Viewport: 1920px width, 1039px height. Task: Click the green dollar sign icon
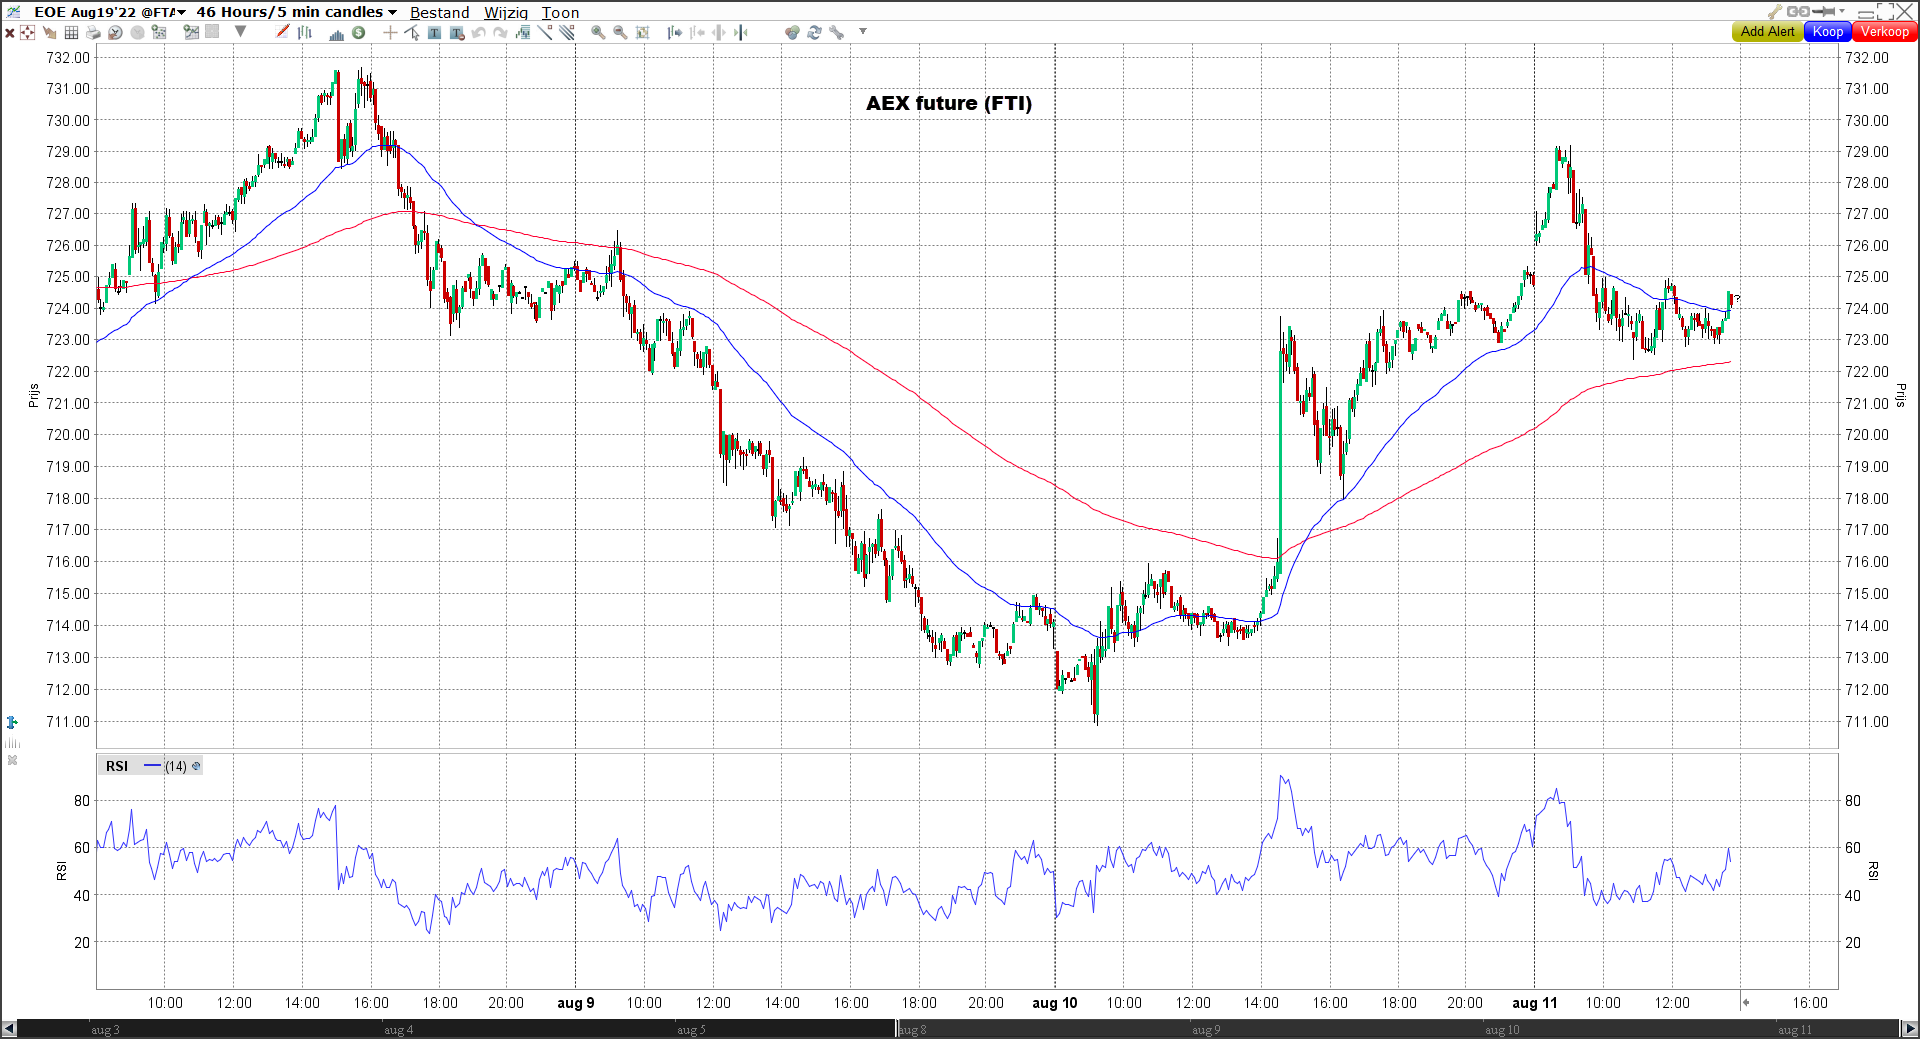(358, 32)
